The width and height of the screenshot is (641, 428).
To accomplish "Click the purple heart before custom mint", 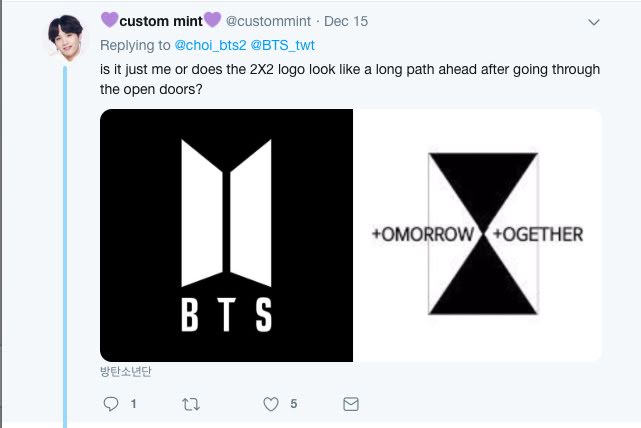I will pos(110,20).
